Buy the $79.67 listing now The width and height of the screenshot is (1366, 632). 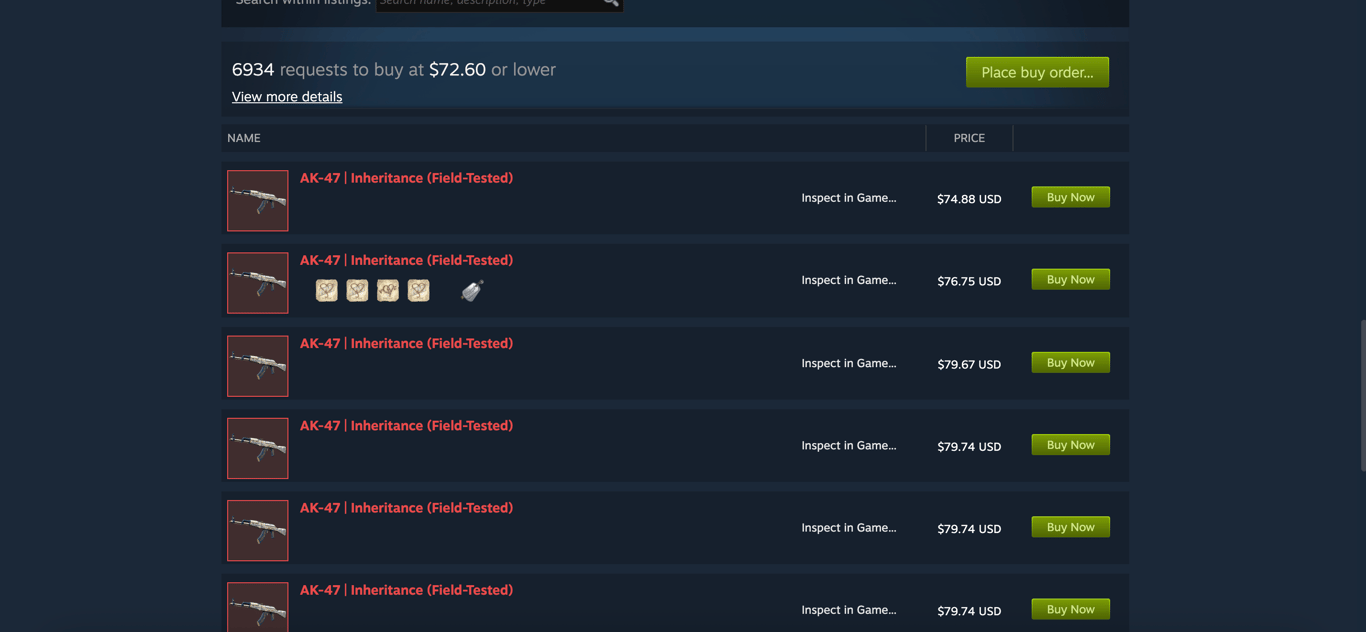tap(1070, 363)
